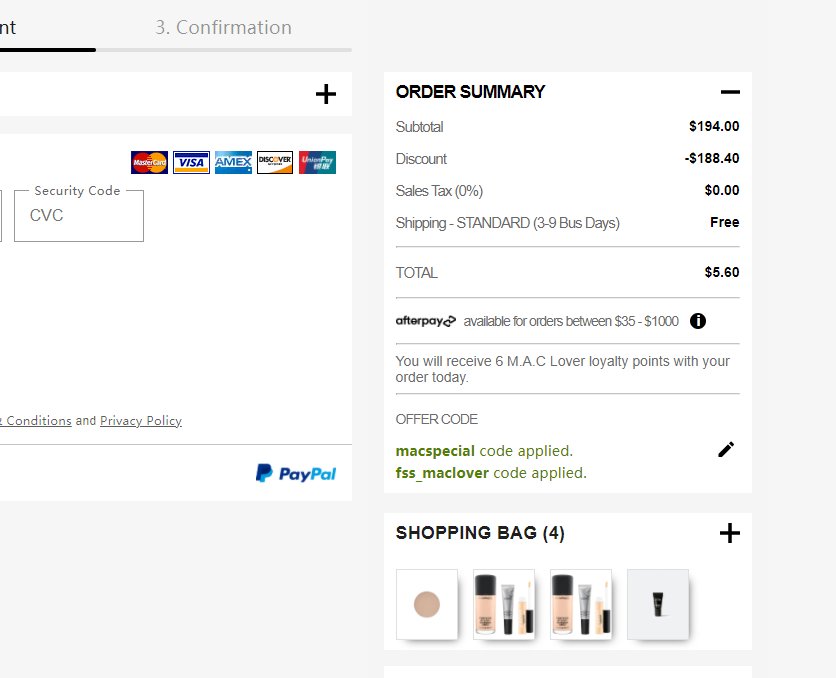
Task: Focus the Security Code CVC field
Action: point(79,215)
